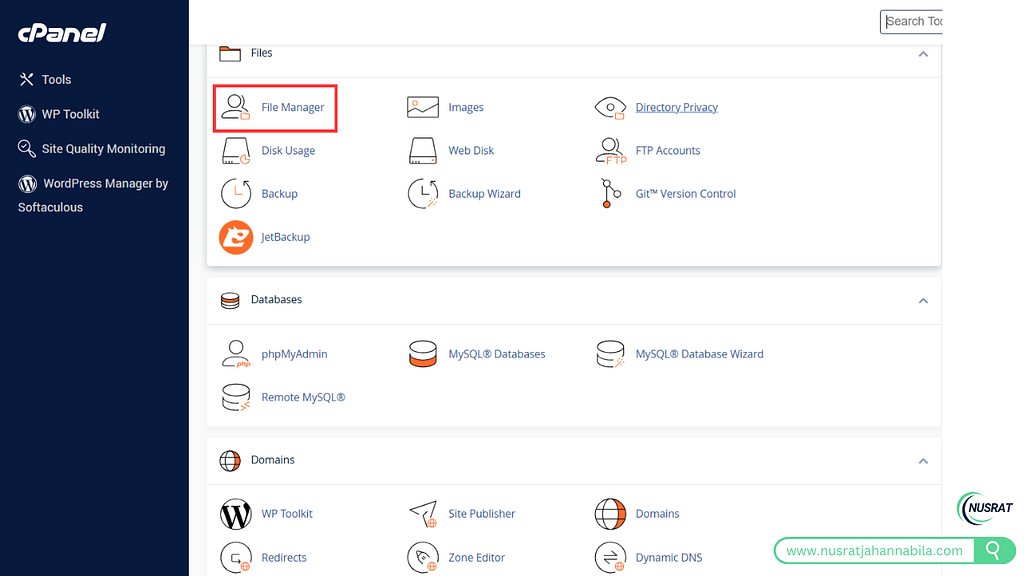The image size is (1024, 576).
Task: Open MySQL Database Wizard icon
Action: pos(610,354)
